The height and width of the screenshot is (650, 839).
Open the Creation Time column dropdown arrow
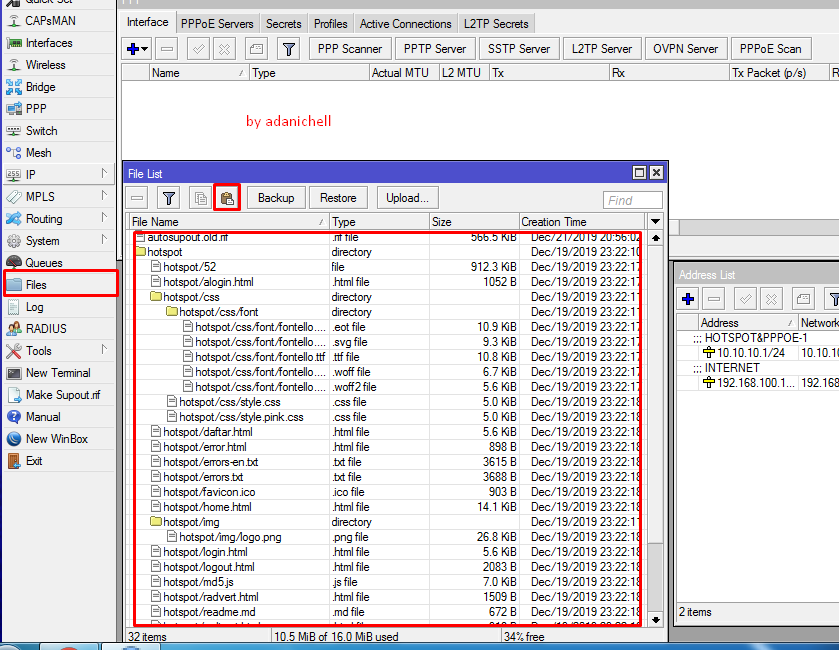tap(655, 221)
